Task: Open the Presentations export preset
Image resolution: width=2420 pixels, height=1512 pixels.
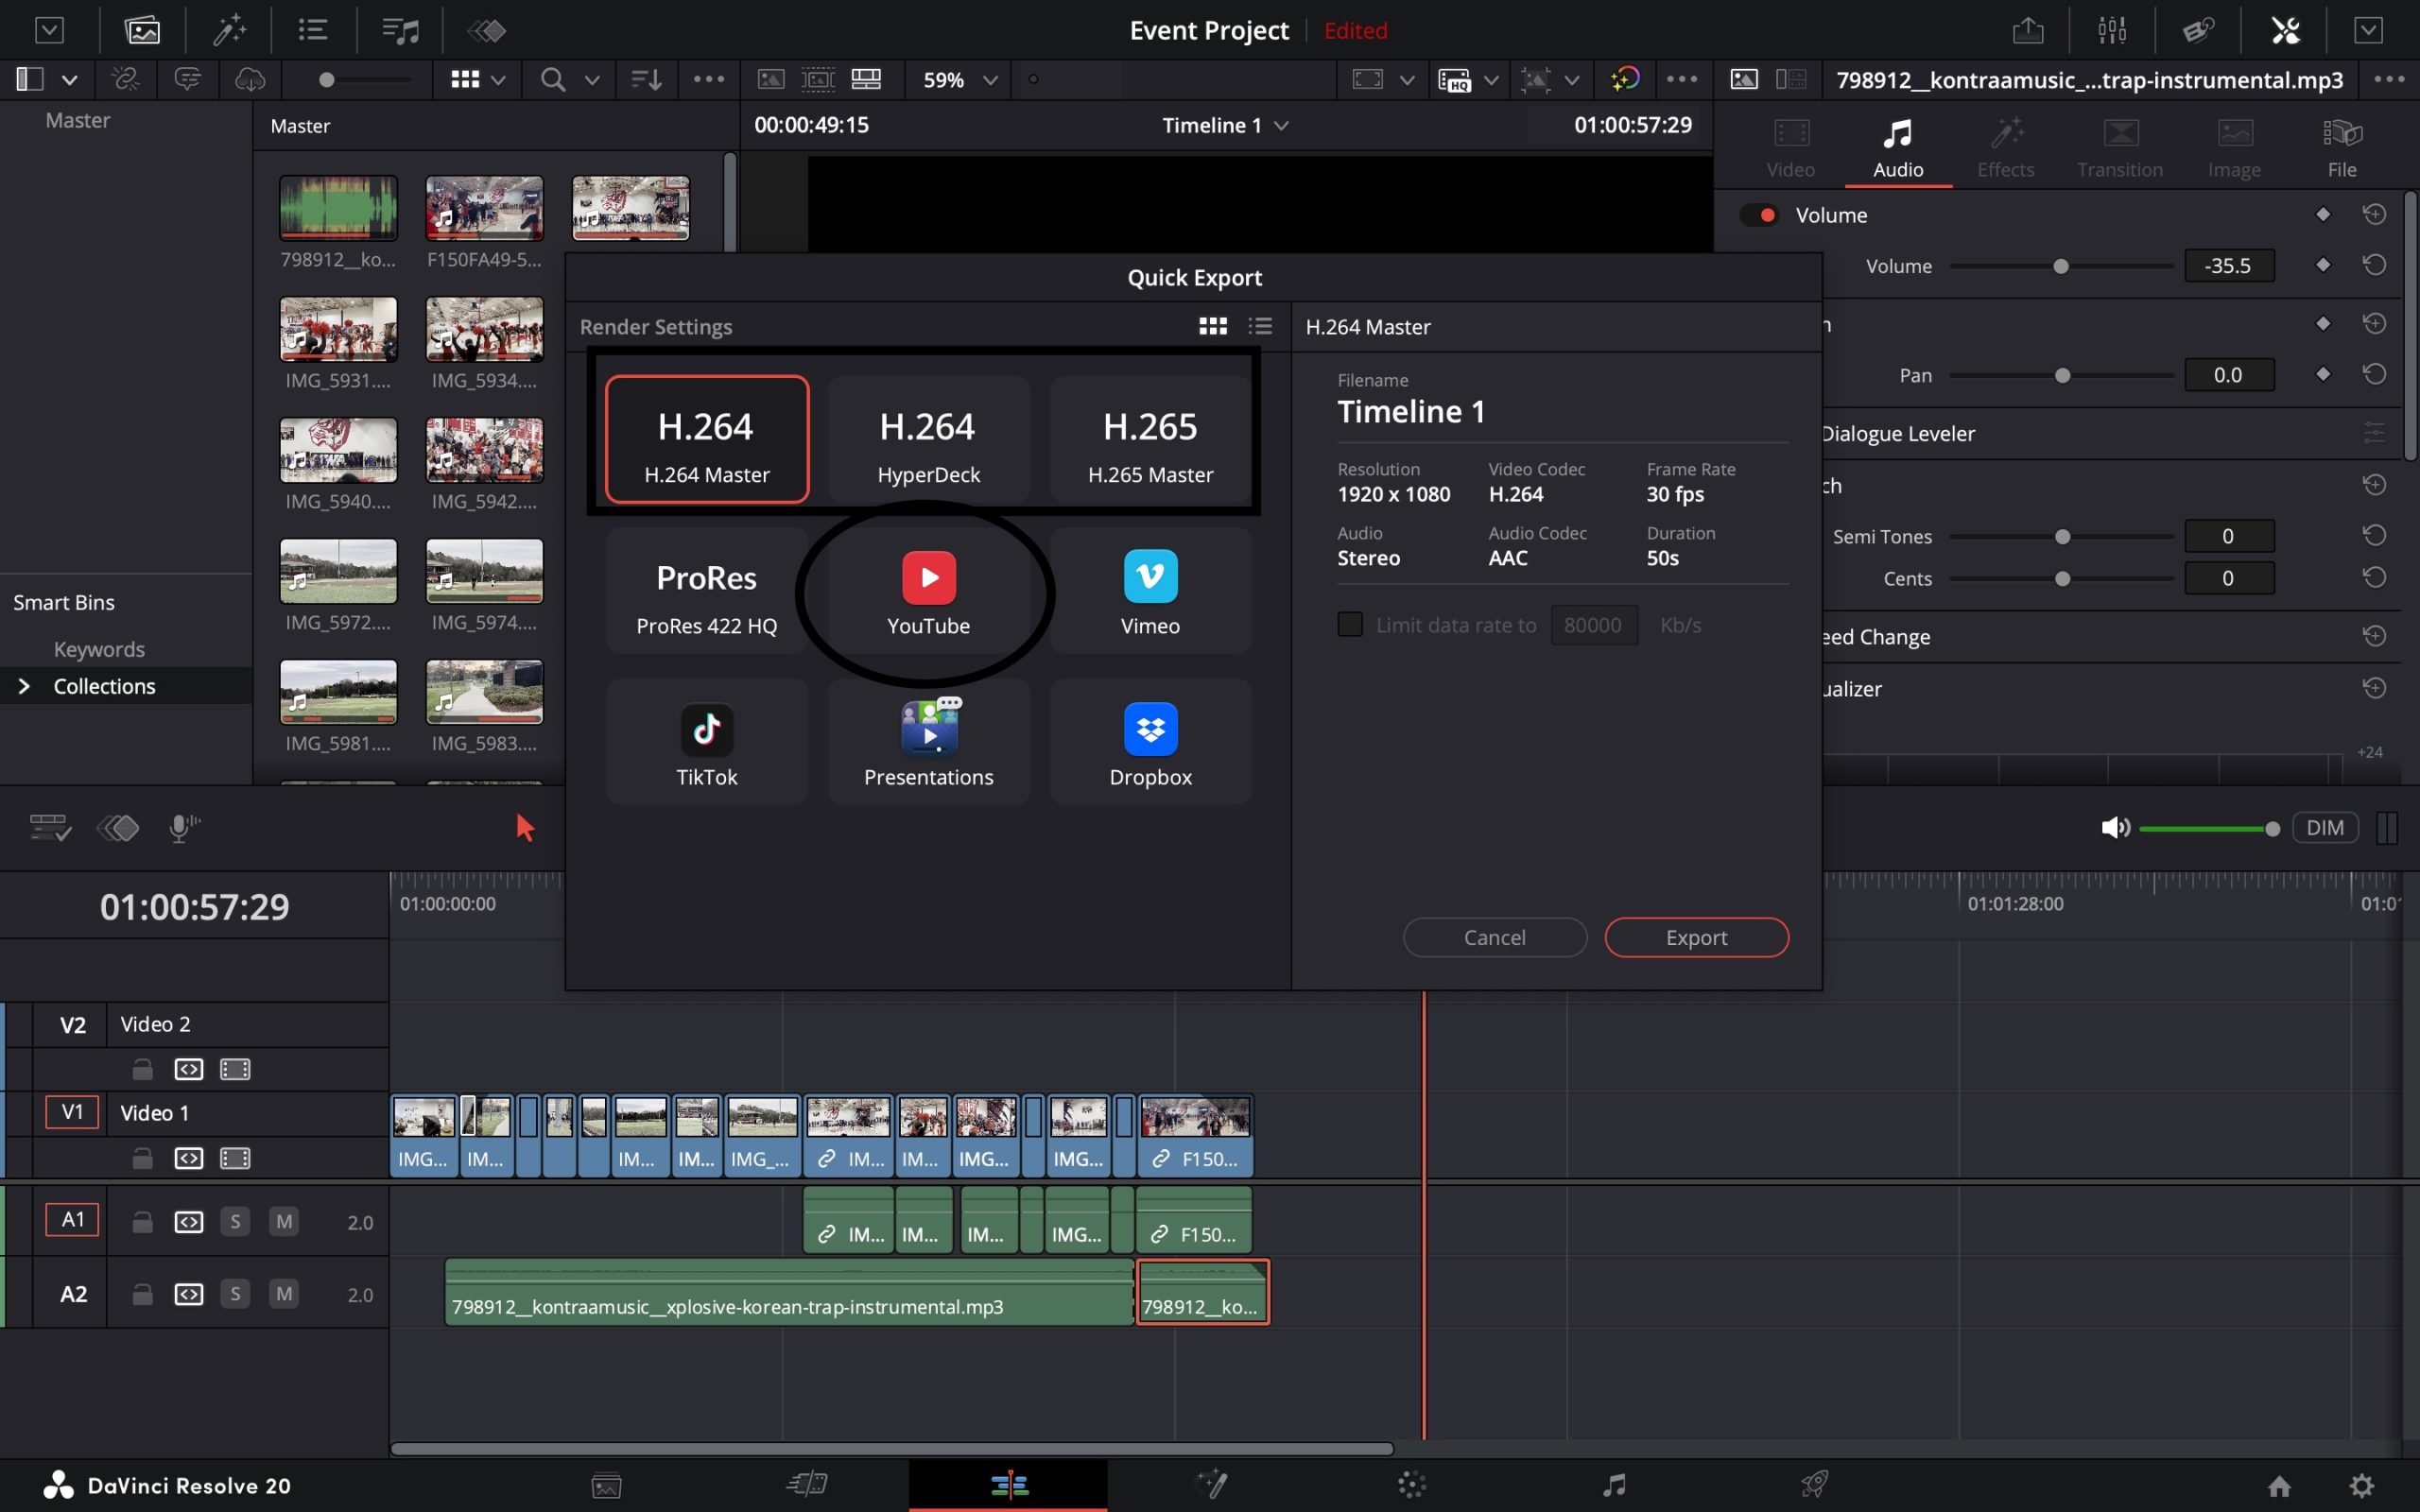Action: (x=928, y=743)
